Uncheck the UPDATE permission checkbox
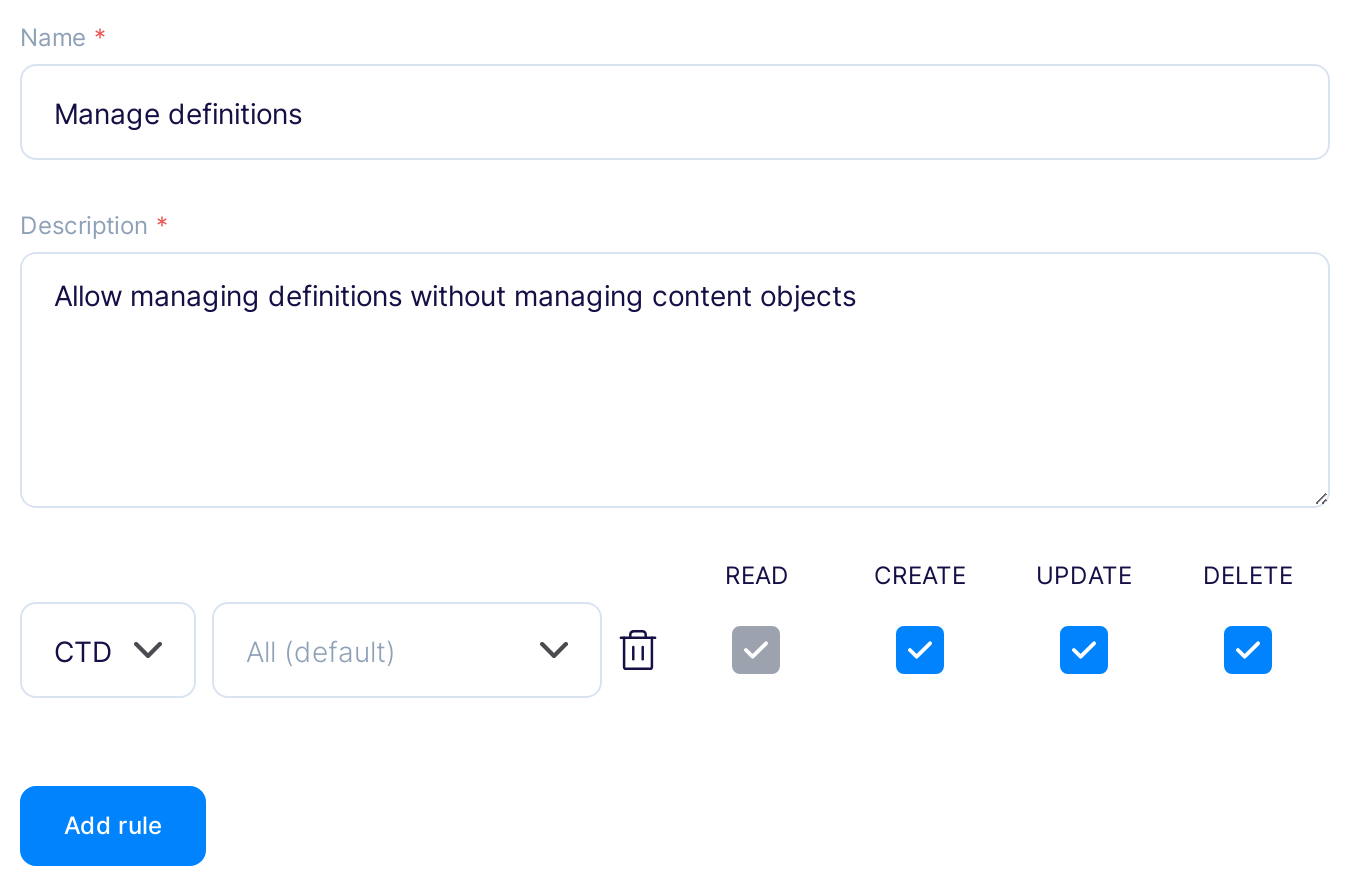1348x886 pixels. click(x=1084, y=650)
